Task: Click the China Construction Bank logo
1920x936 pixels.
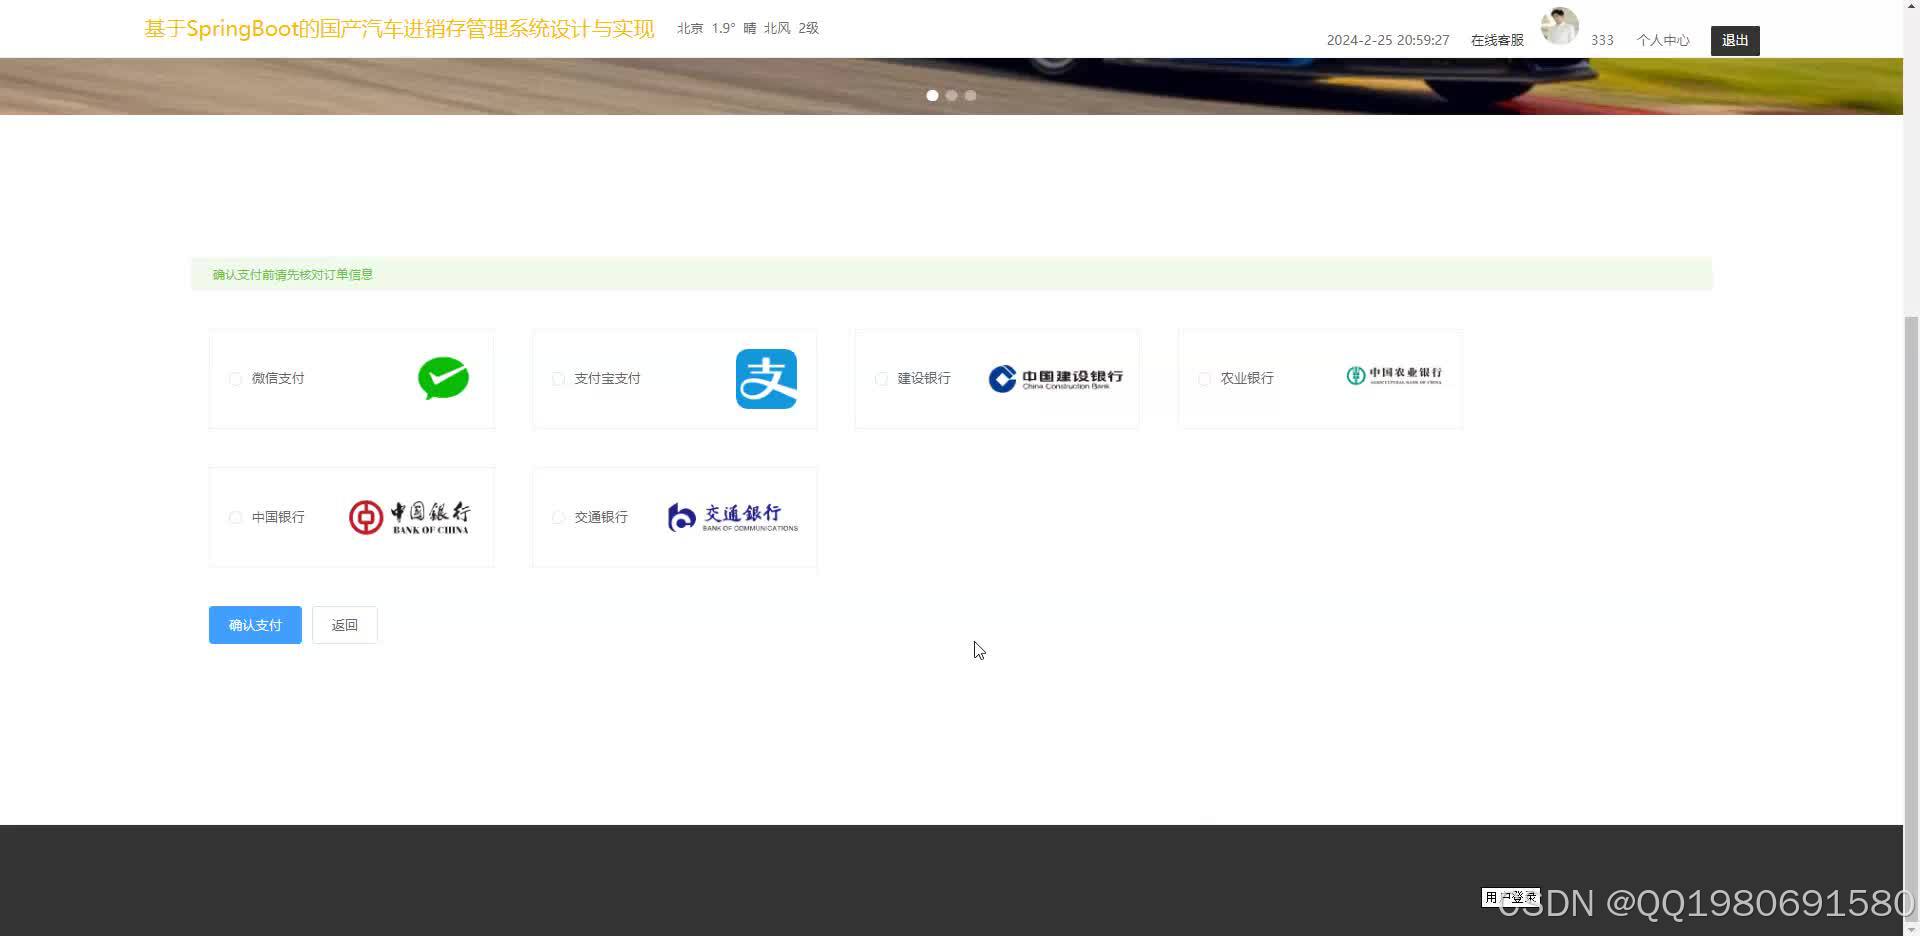Action: [x=1055, y=378]
